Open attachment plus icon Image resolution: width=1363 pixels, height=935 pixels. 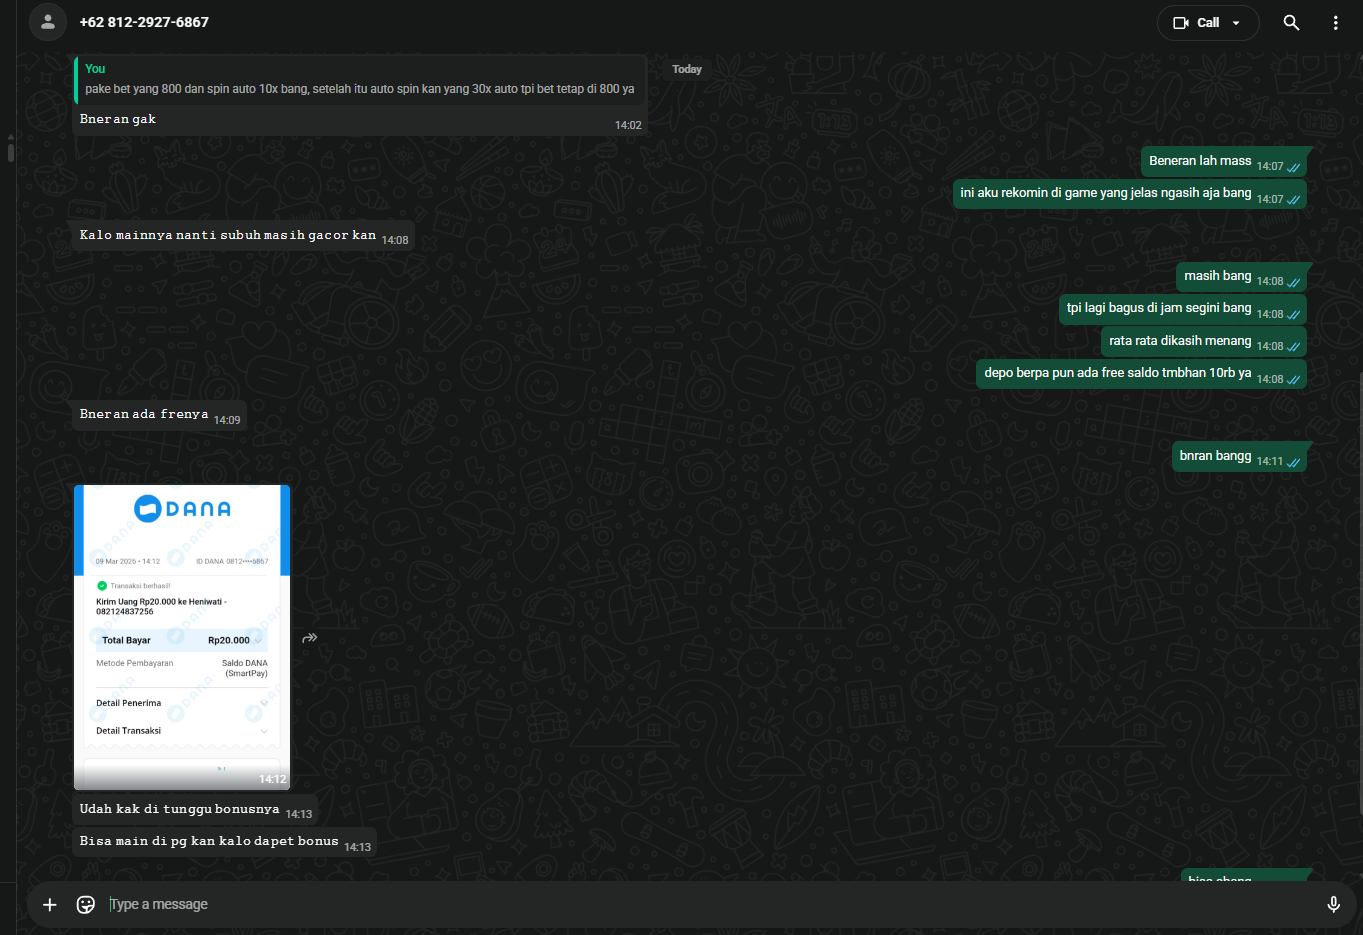(50, 905)
